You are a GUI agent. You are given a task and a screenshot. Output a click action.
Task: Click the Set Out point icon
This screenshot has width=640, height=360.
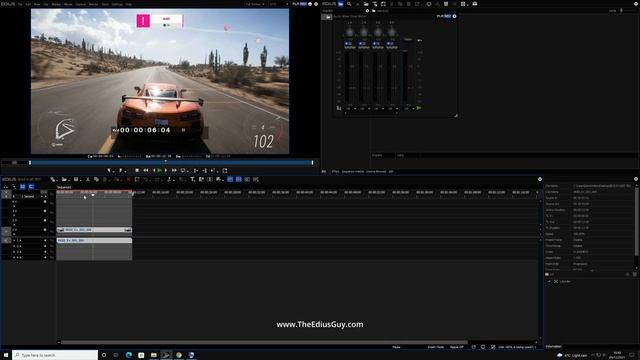[121, 170]
